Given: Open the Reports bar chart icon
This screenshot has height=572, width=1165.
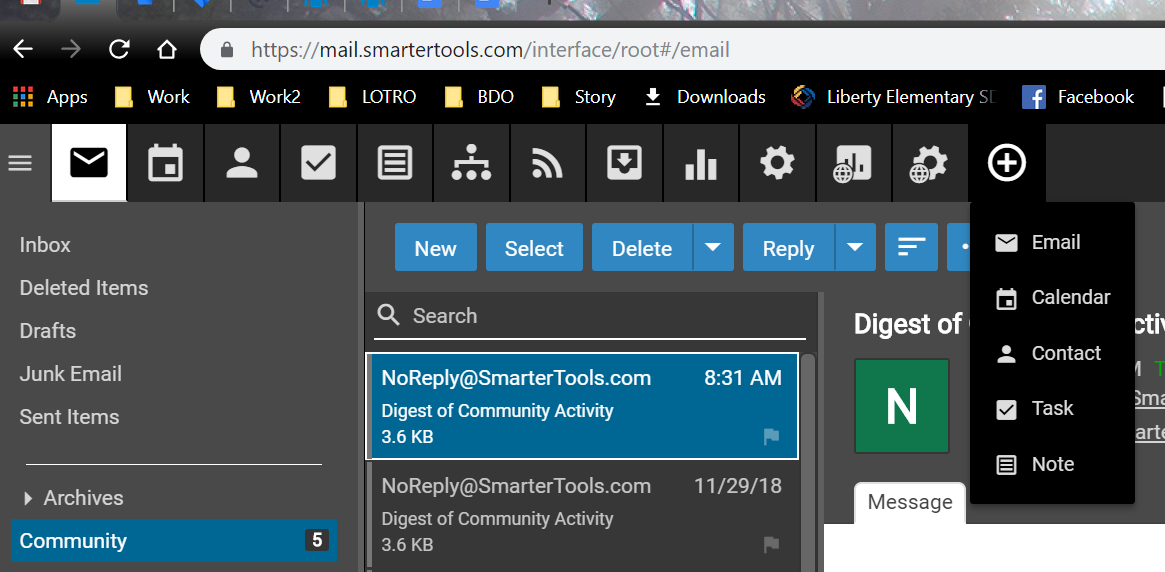Looking at the screenshot, I should pos(701,163).
